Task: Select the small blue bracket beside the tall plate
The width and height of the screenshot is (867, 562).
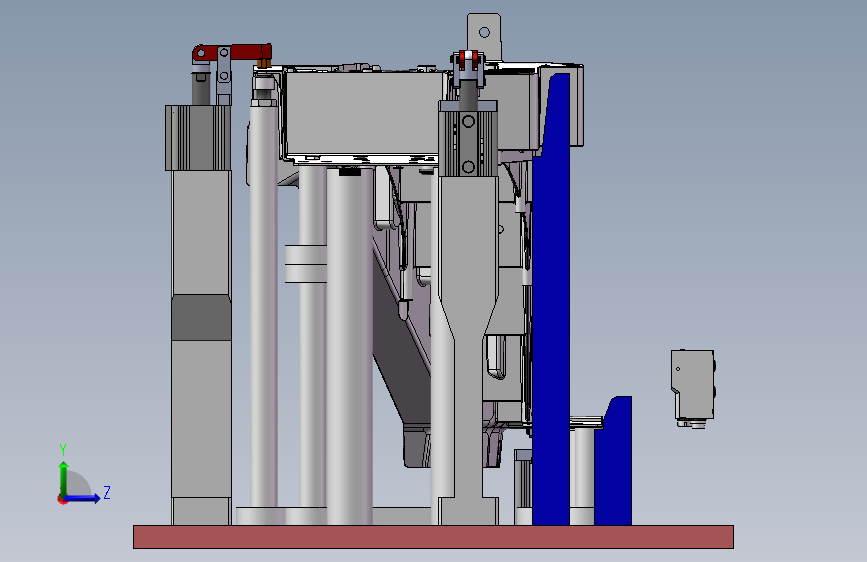Action: (613, 462)
